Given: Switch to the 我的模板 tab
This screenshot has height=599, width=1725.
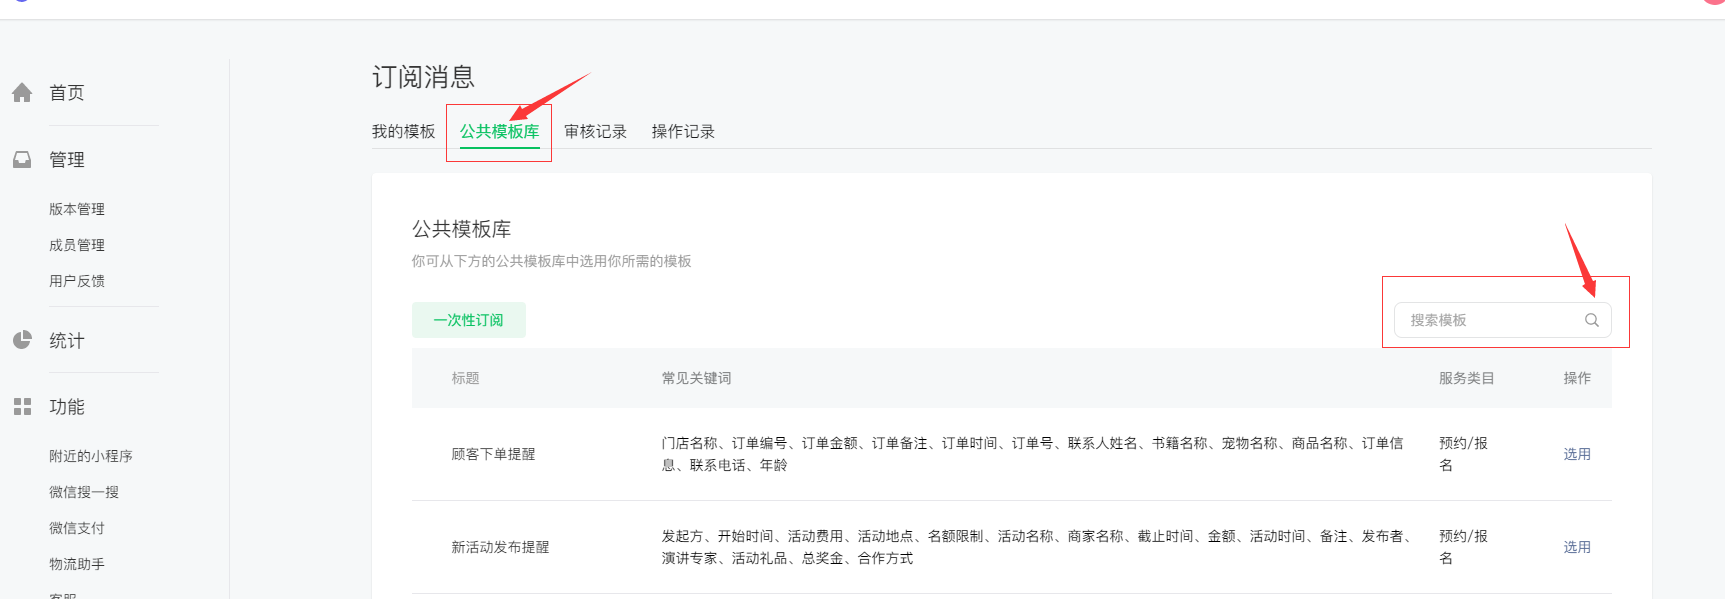Looking at the screenshot, I should click(404, 132).
